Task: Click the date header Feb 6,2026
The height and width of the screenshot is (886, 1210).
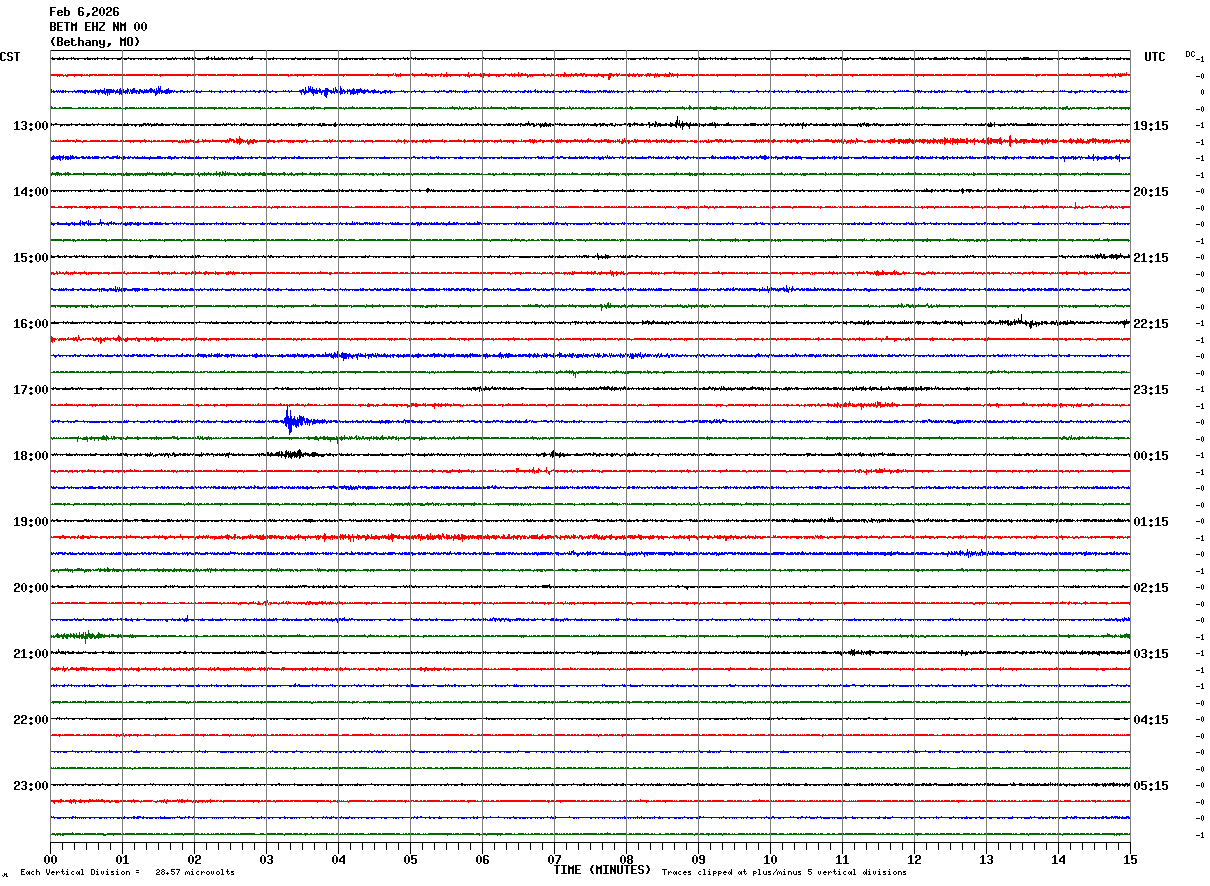Action: 84,12
